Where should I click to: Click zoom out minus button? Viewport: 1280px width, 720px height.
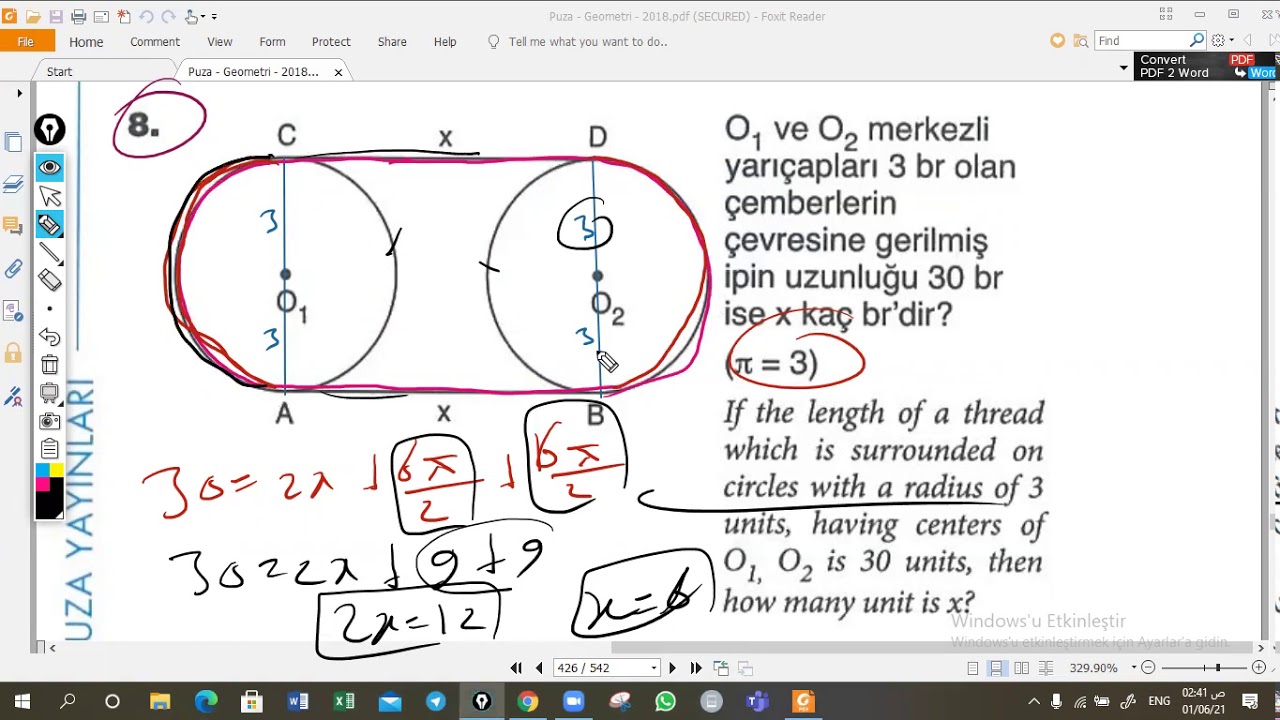[x=1148, y=668]
